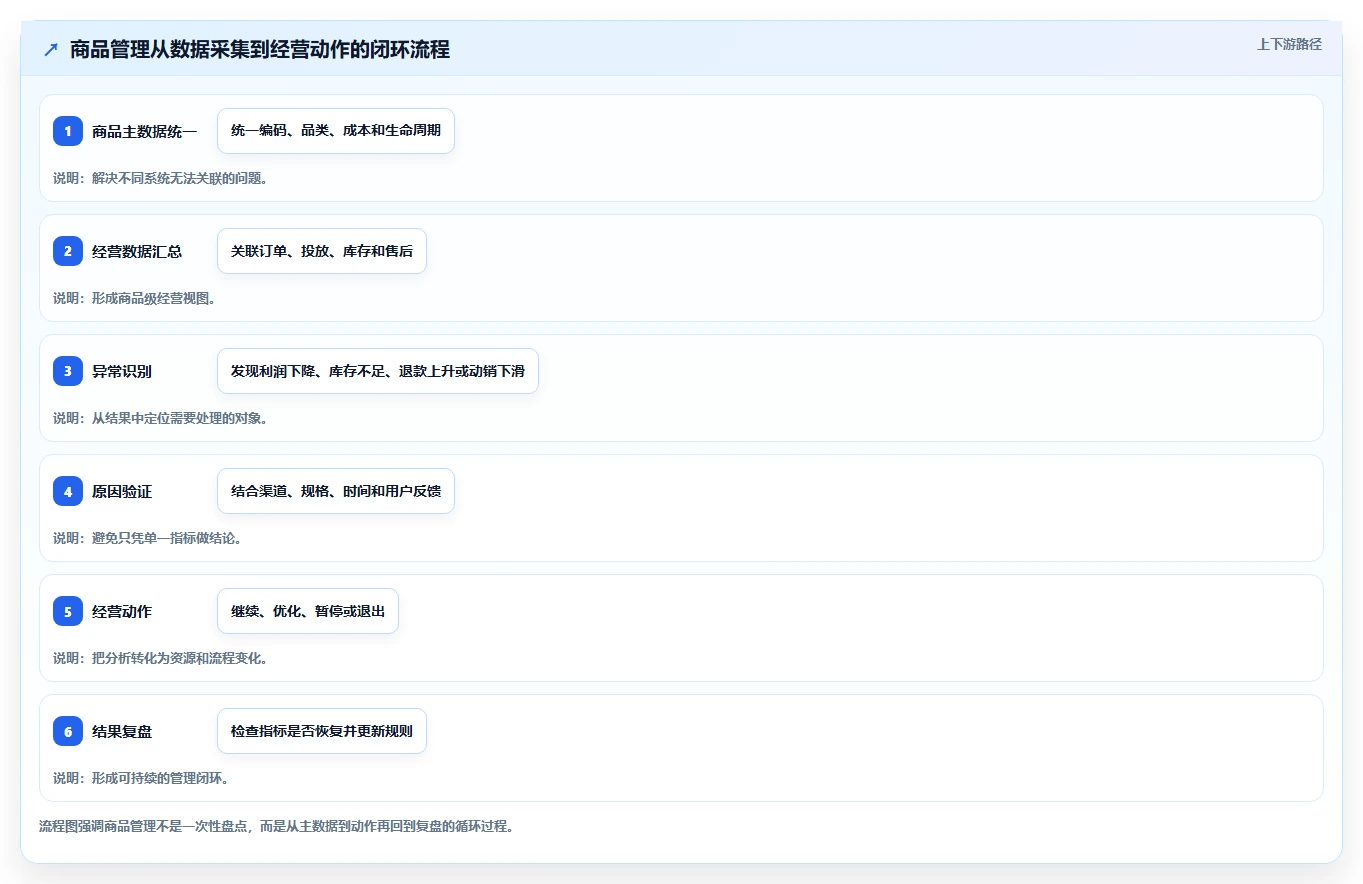Click the note 从结果中定位需要处理的对象
The height and width of the screenshot is (884, 1363).
(160, 418)
